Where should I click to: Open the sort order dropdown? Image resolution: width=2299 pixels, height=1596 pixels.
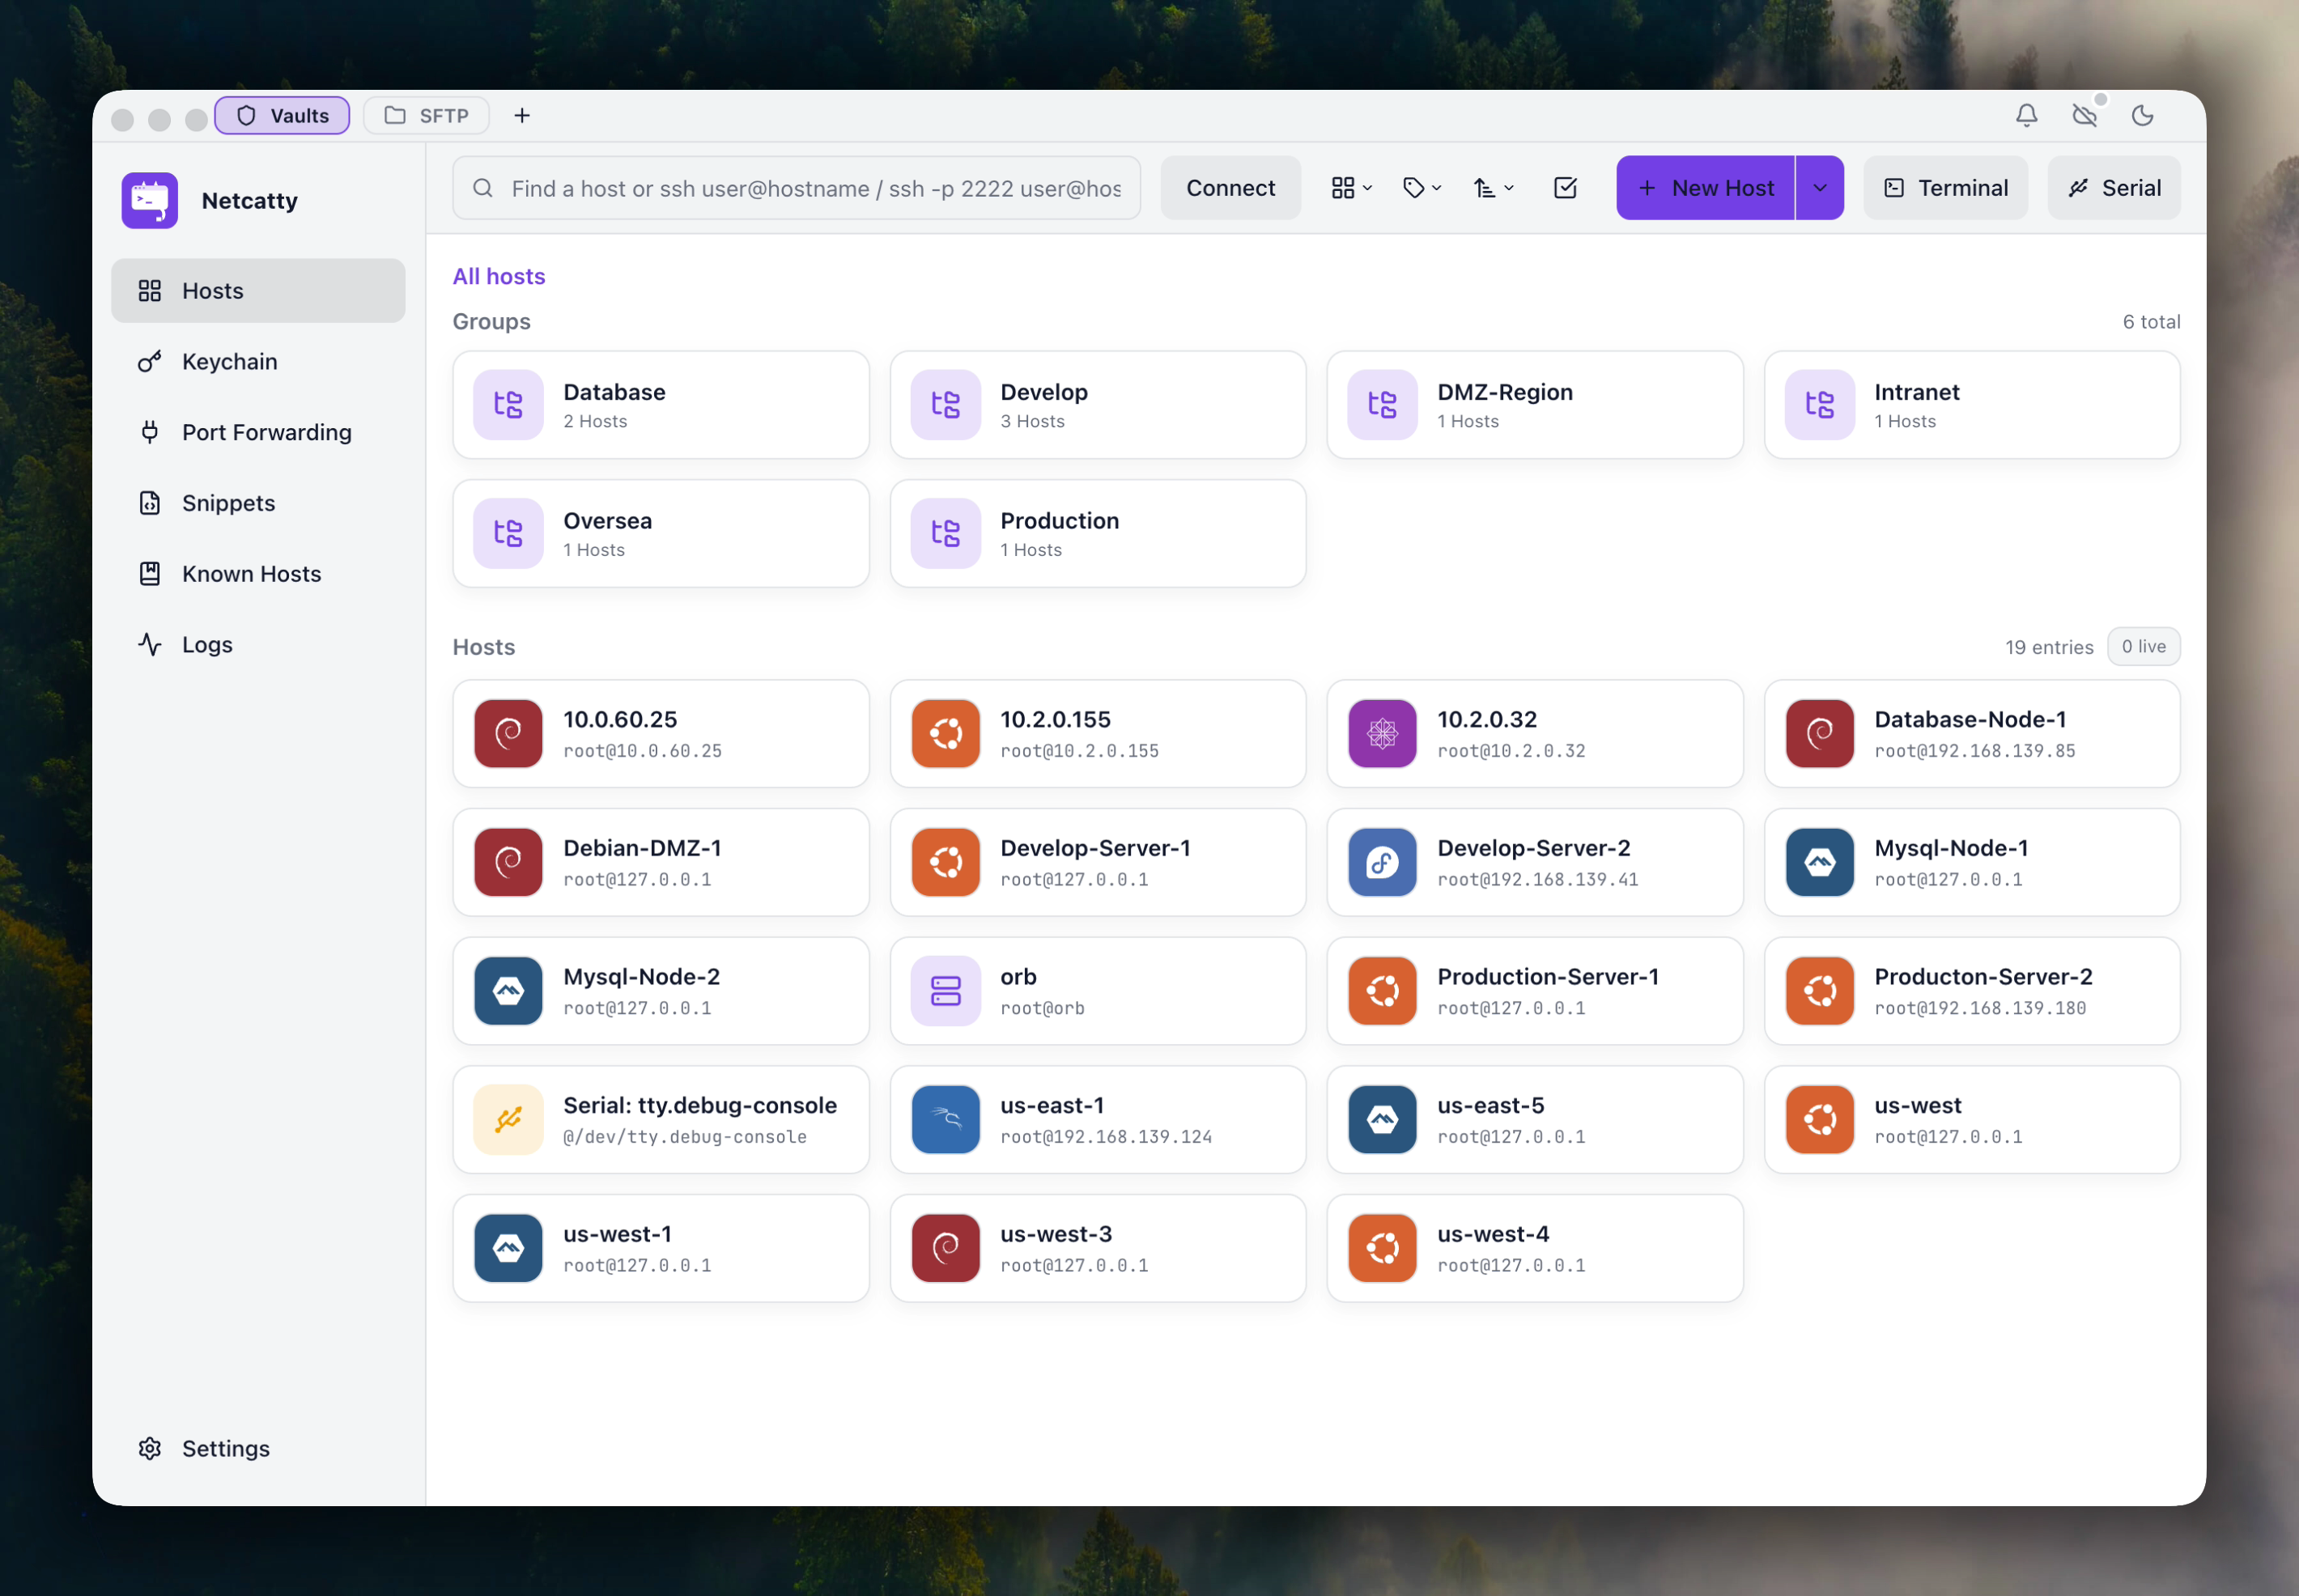point(1493,188)
